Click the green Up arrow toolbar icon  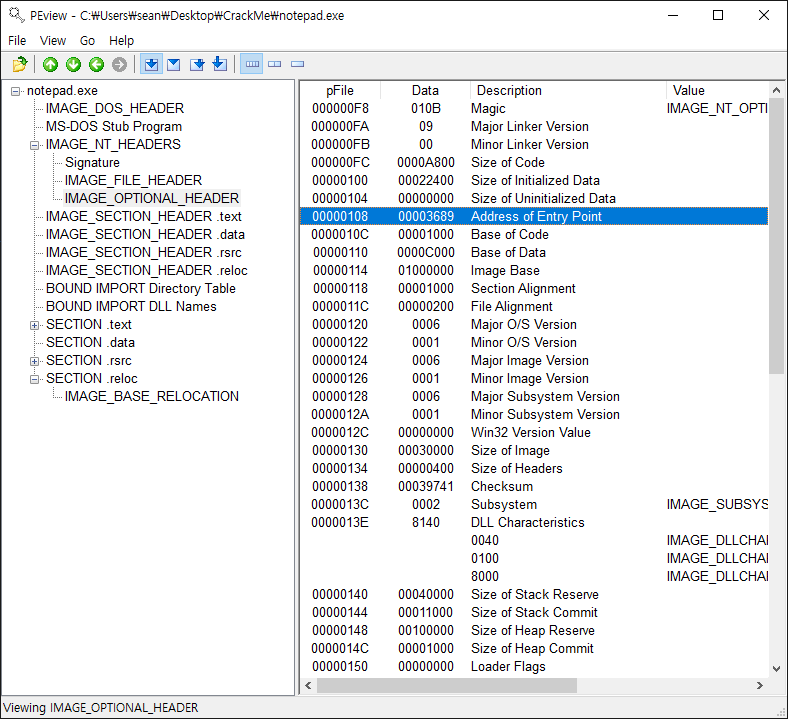point(50,64)
